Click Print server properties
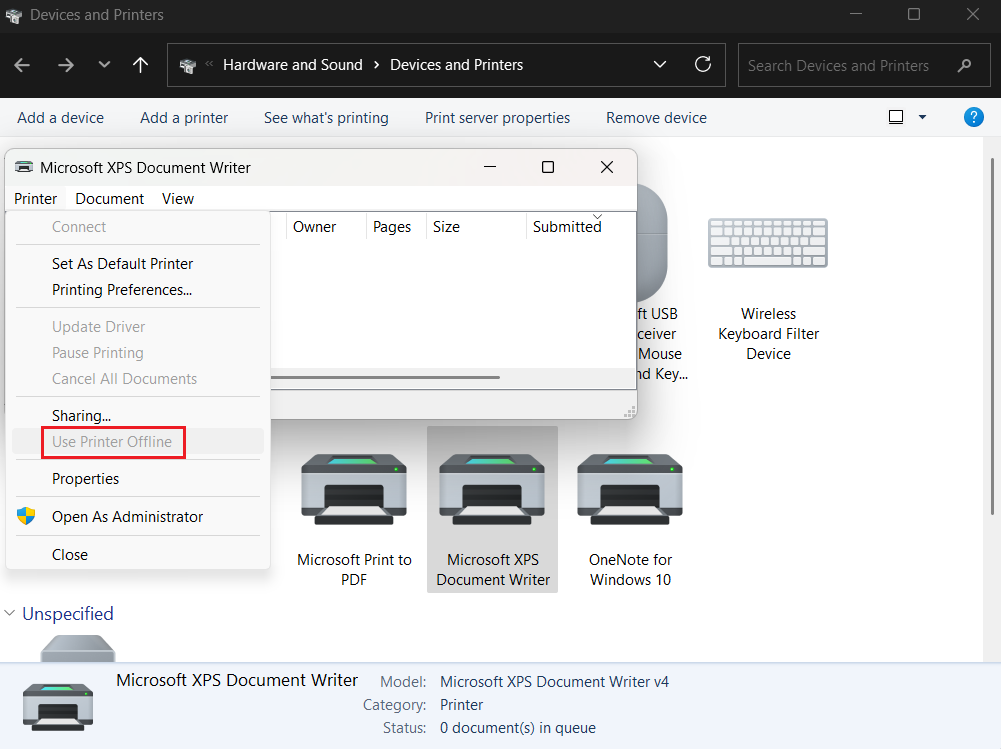Image resolution: width=1001 pixels, height=749 pixels. [497, 117]
